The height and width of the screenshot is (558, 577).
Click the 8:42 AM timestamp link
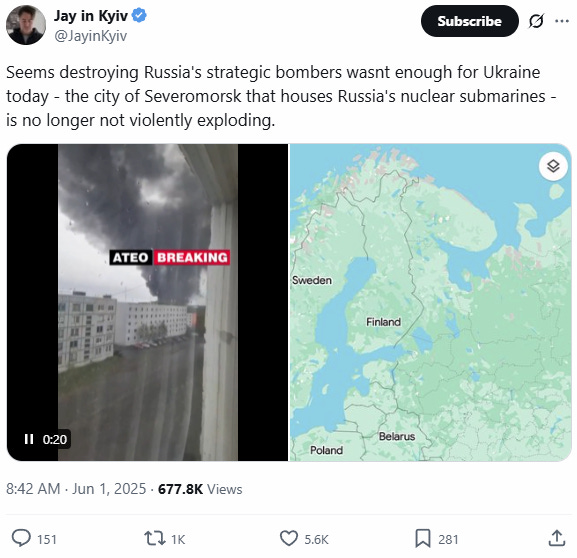click(x=33, y=489)
